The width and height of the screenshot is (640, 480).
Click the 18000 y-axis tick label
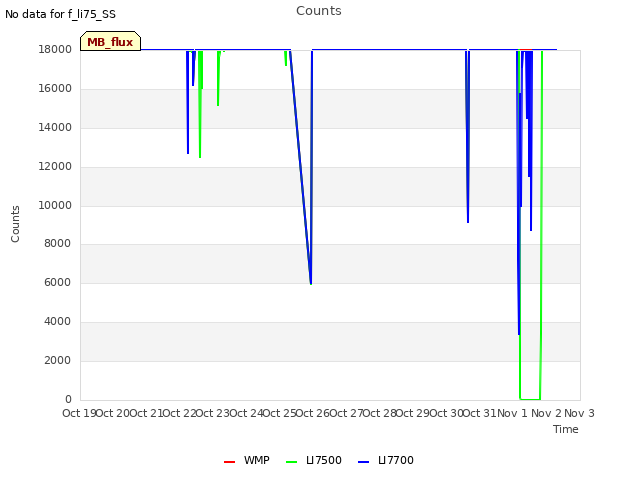pos(55,49)
